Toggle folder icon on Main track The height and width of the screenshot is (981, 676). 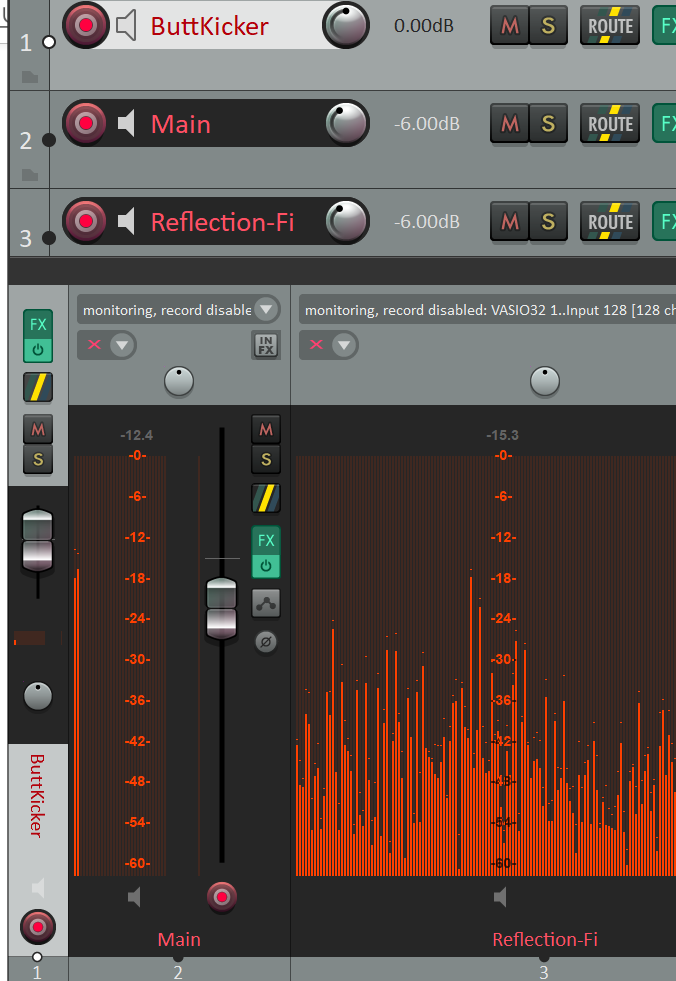29,175
